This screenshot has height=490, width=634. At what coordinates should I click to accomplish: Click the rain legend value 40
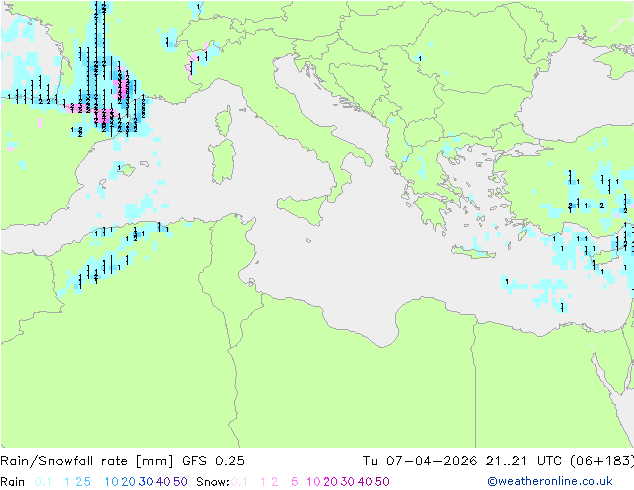tap(163, 482)
